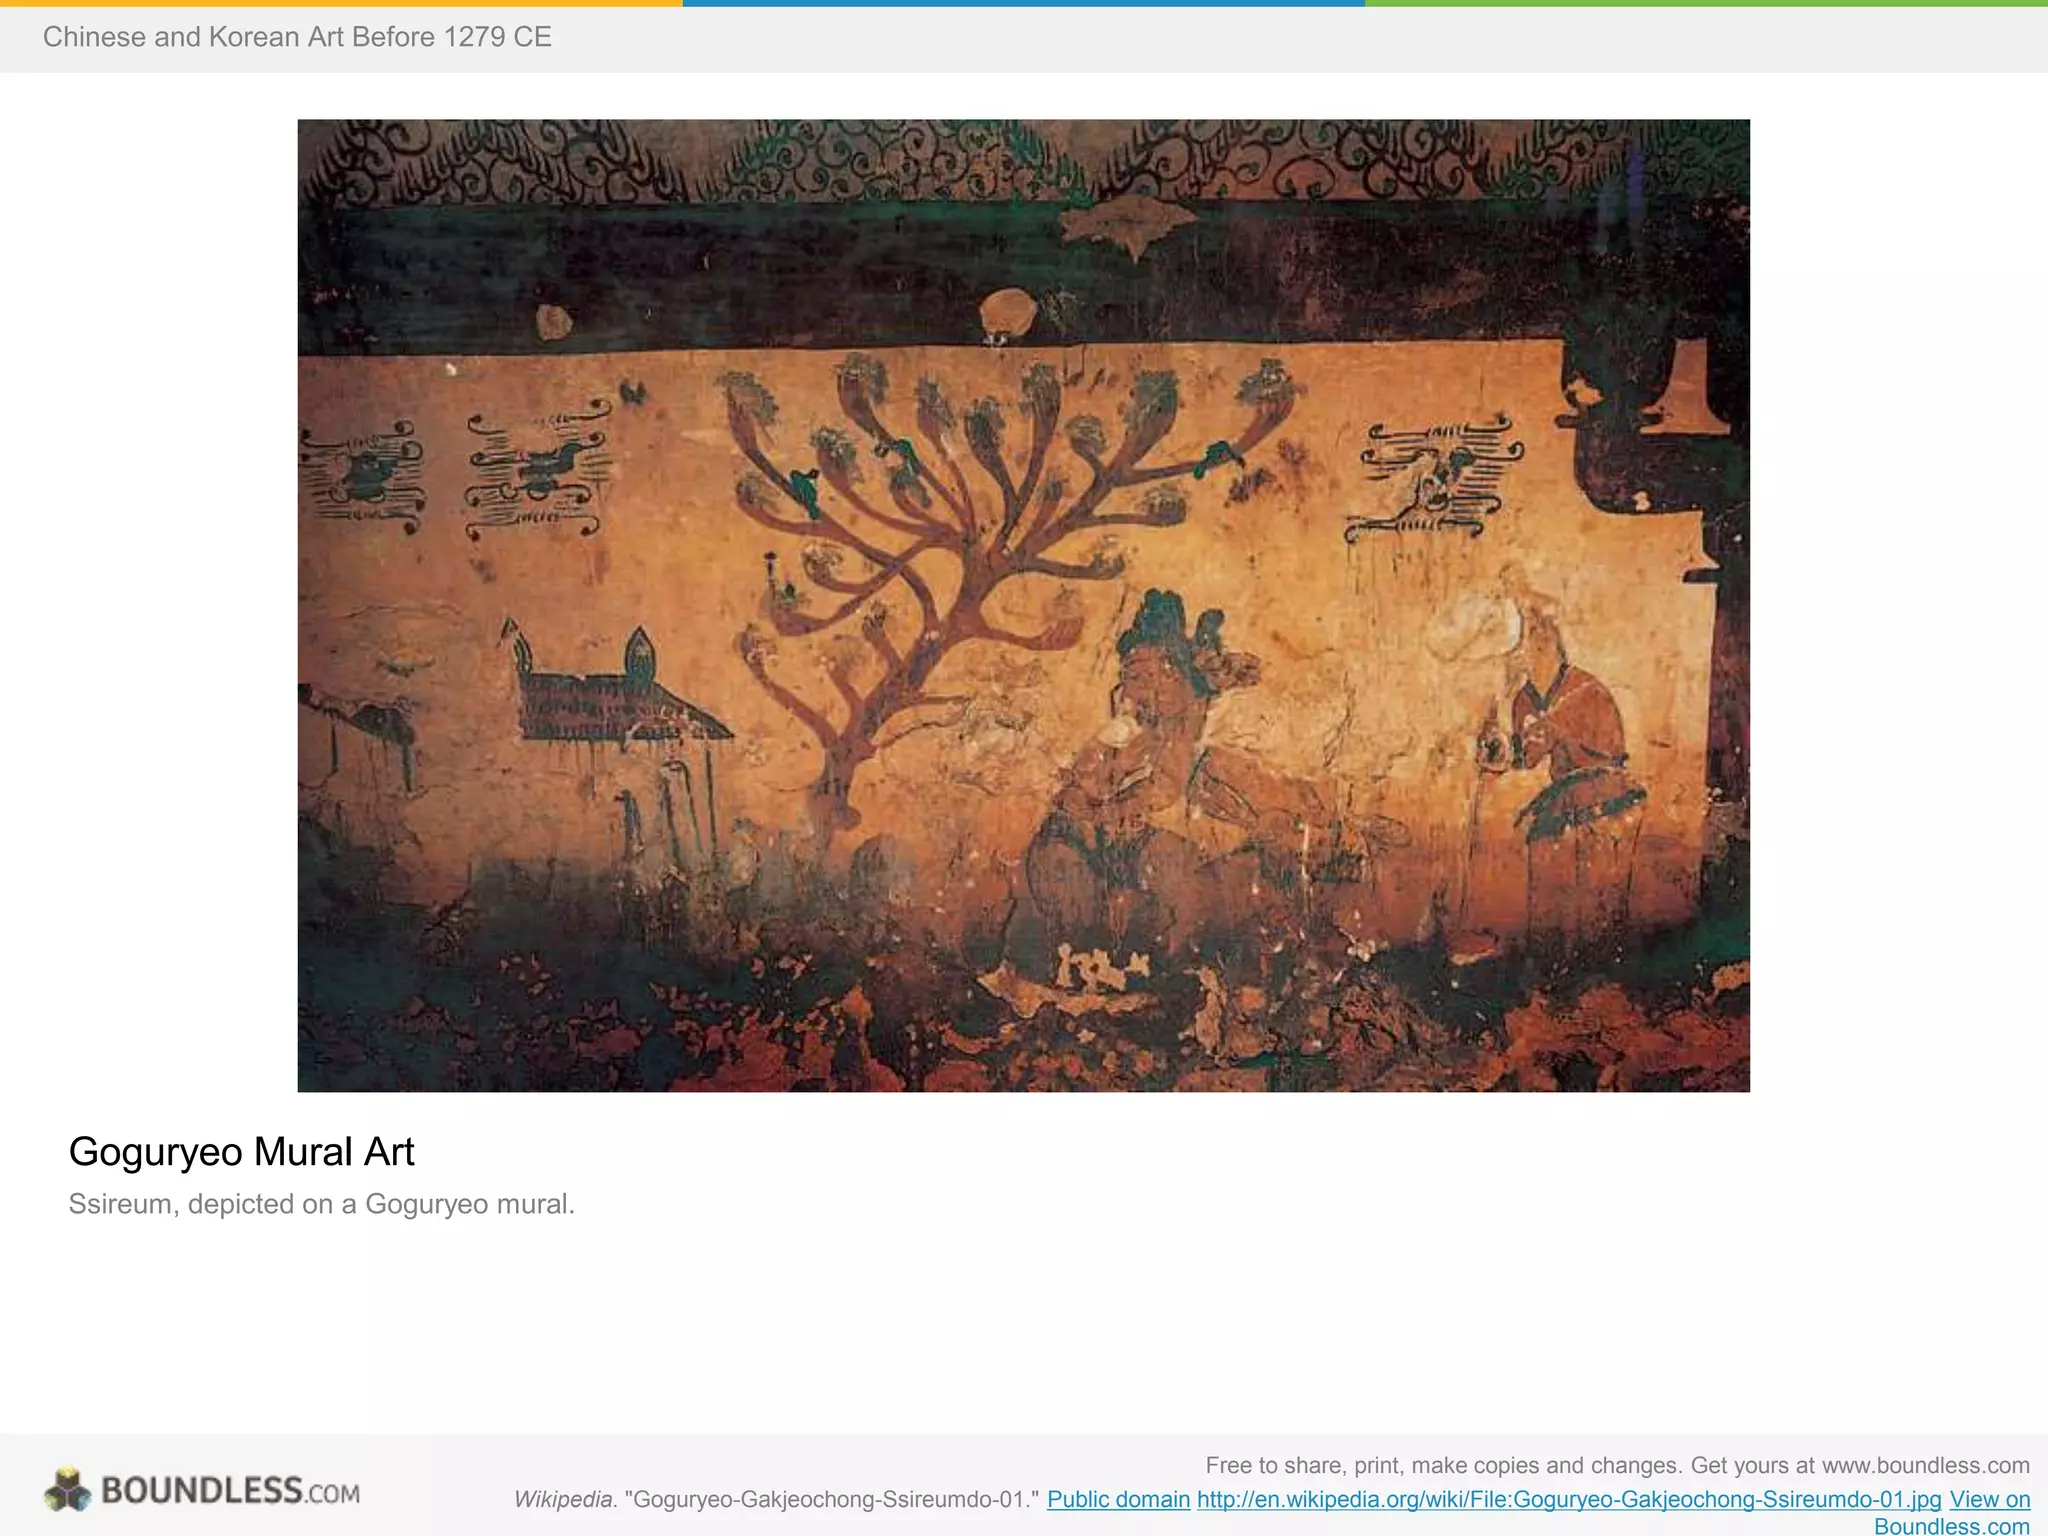The height and width of the screenshot is (1536, 2048).
Task: Open the Public domain link
Action: 1118,1499
